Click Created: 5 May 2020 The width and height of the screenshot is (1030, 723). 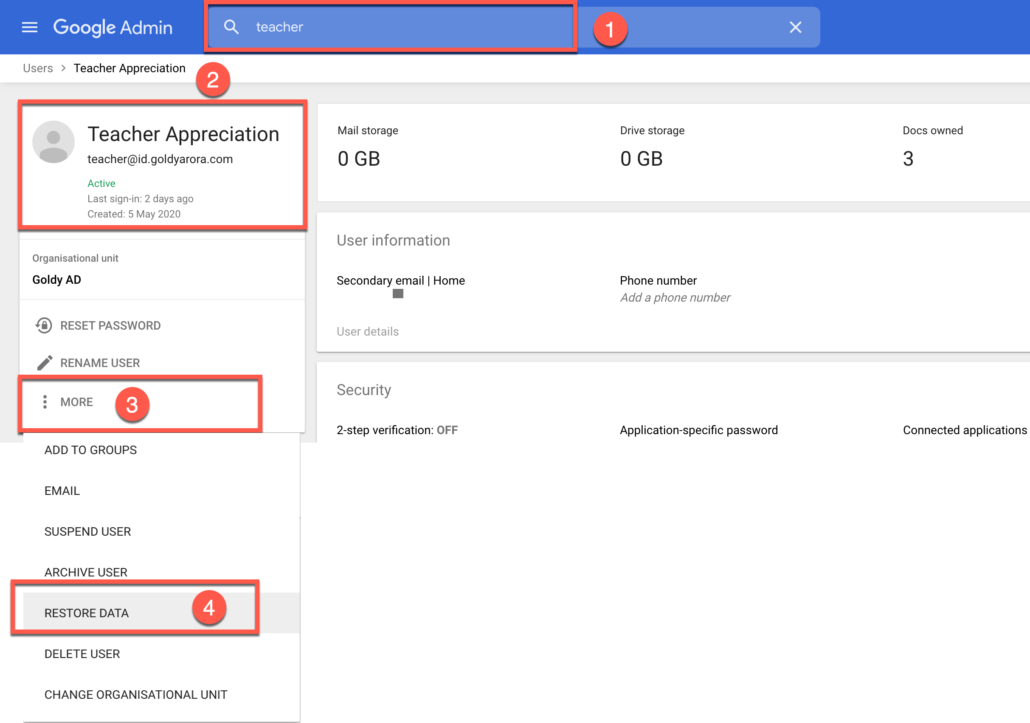pos(133,214)
